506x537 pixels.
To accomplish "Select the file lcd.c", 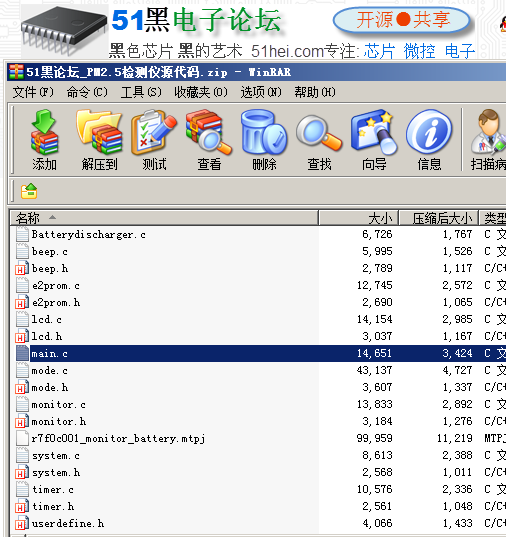I will (47, 320).
